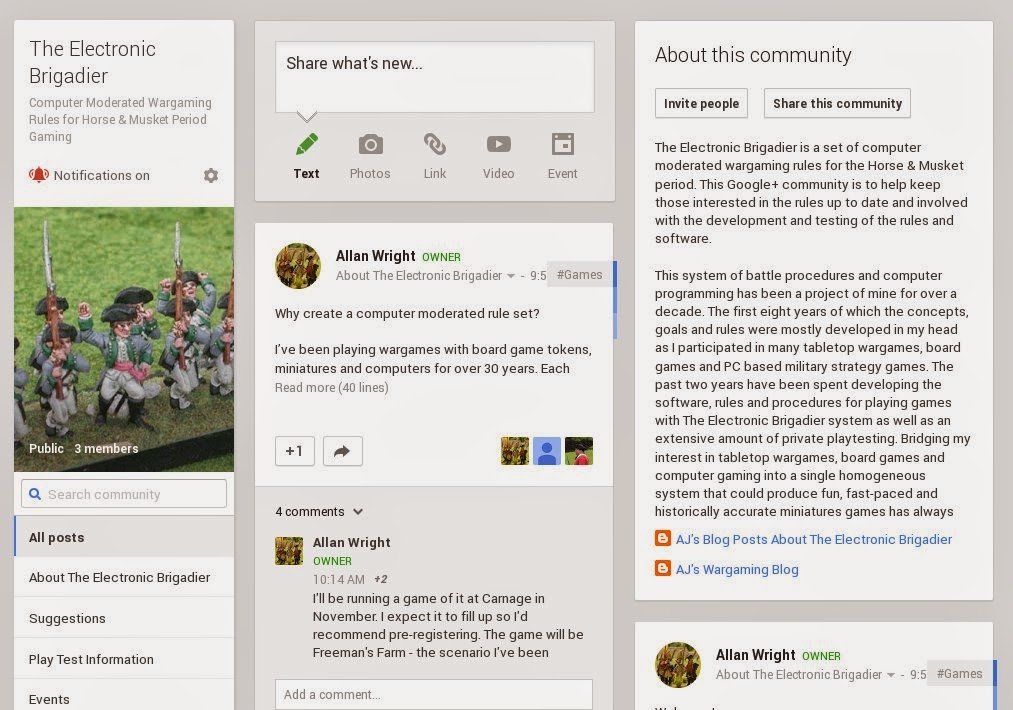Screen dimensions: 1013x710
Task: Open avatar on second Allan Wright post
Action: point(678,664)
